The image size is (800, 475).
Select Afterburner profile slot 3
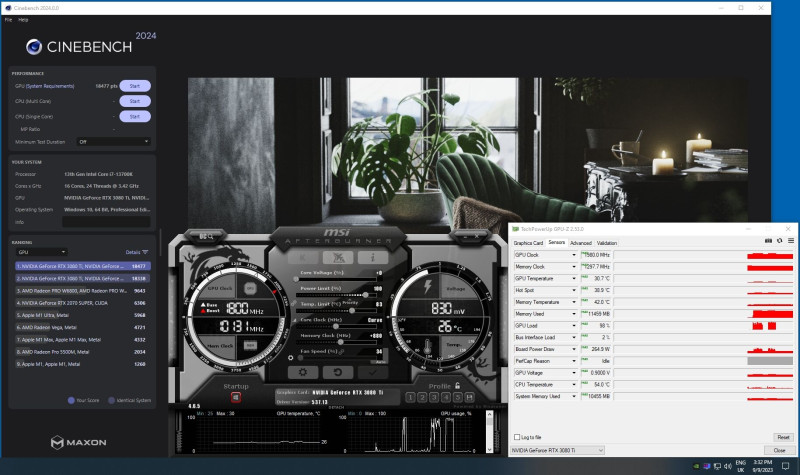tap(434, 397)
